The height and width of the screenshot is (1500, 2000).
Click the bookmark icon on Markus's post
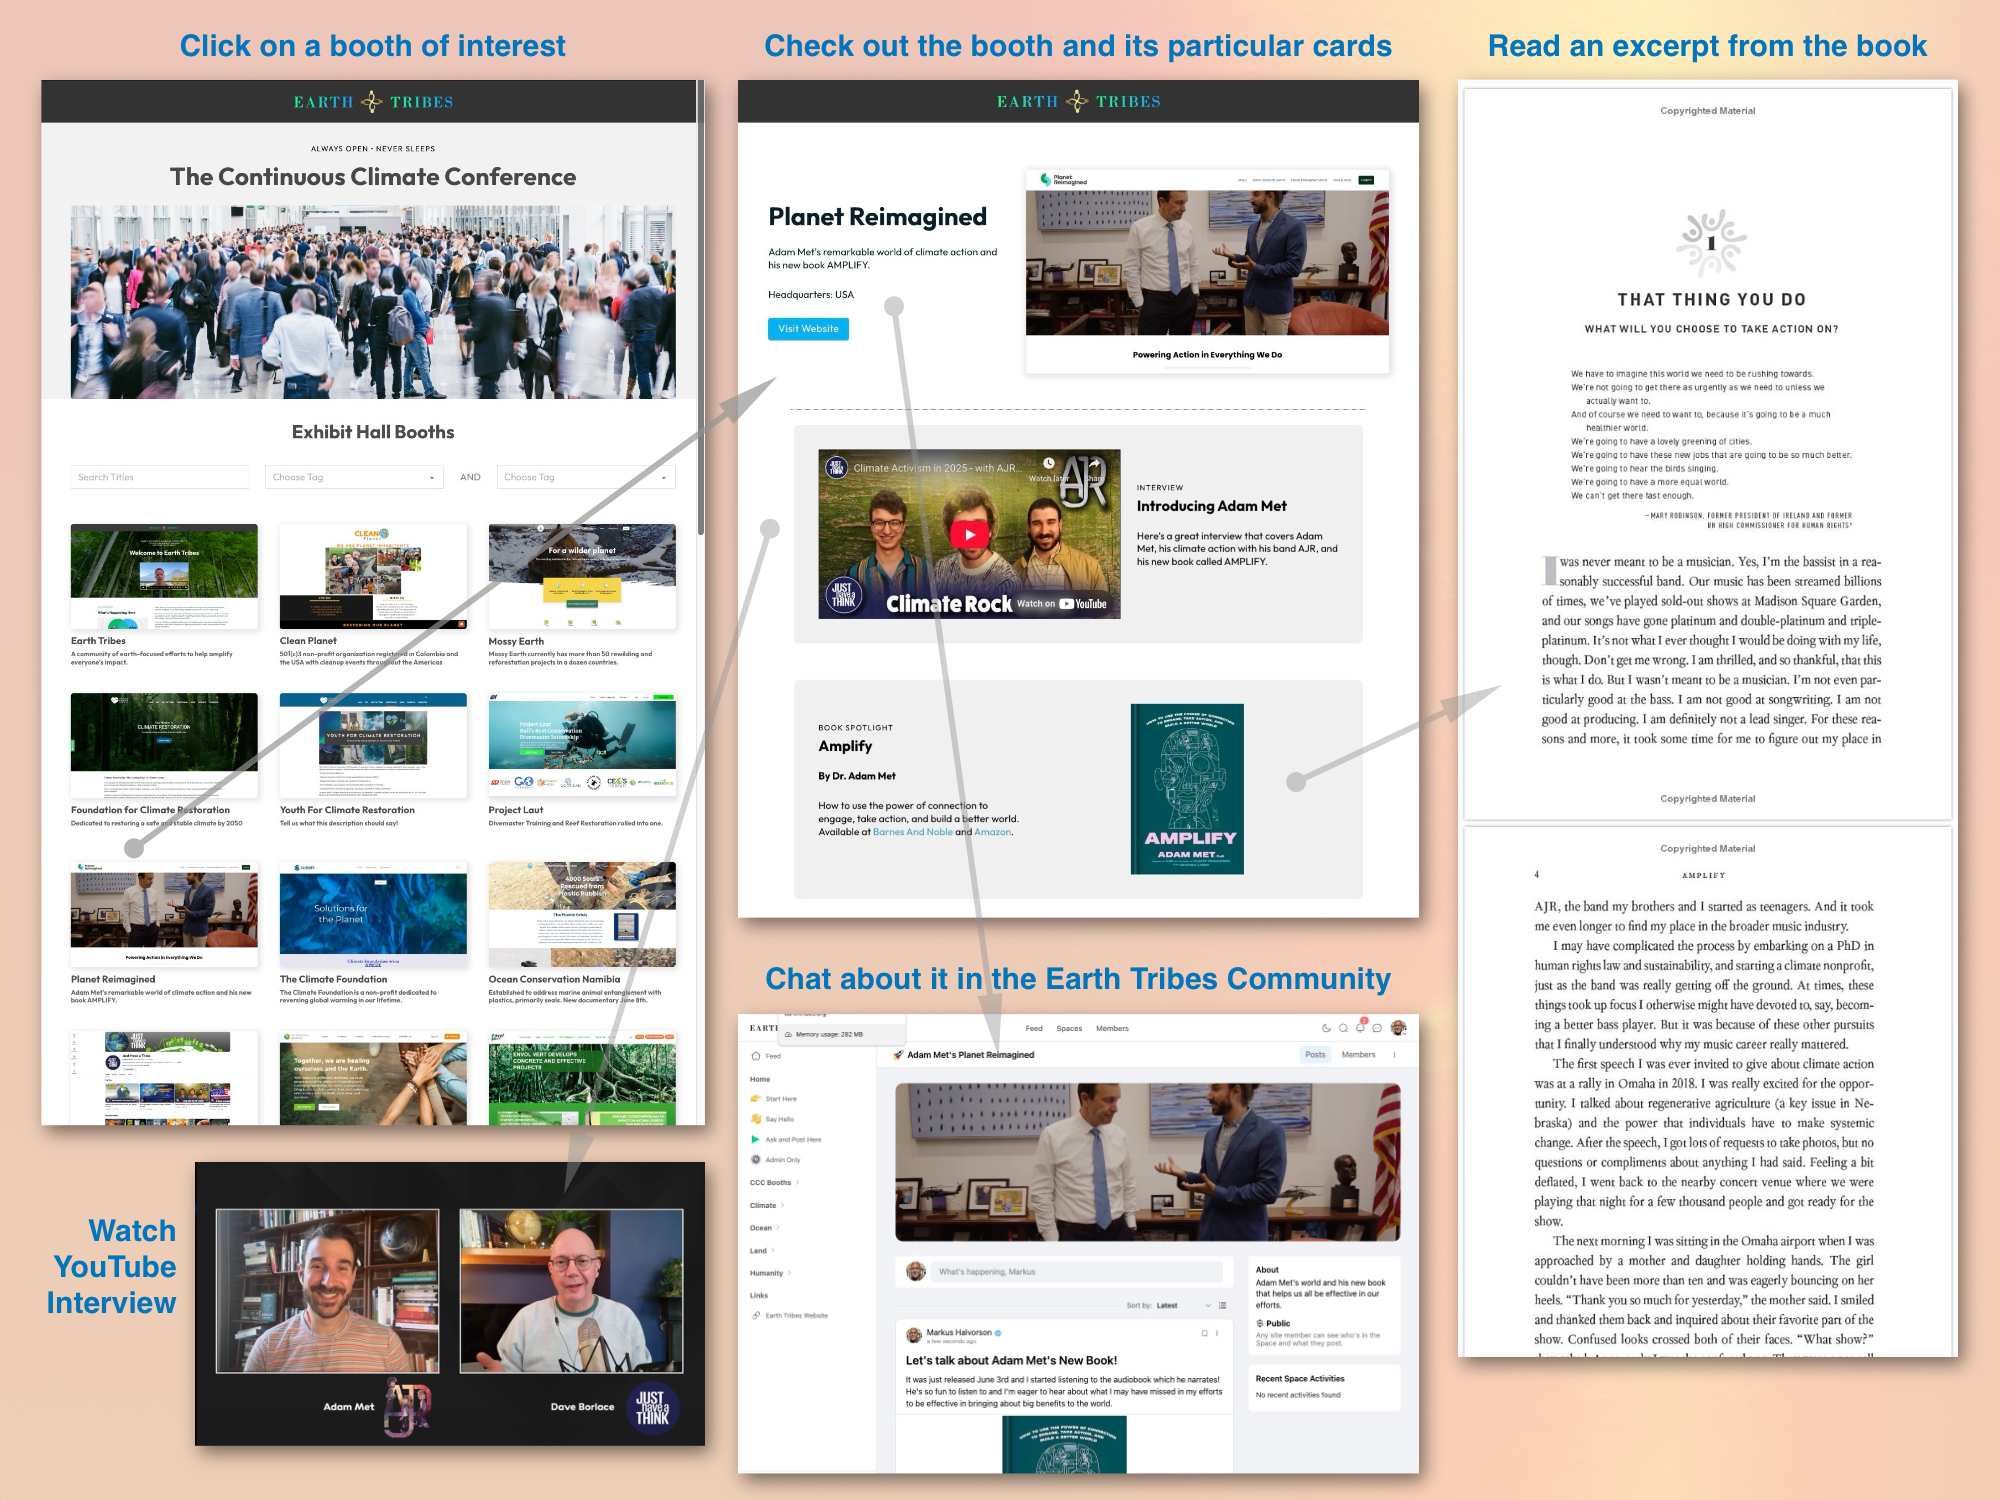click(1204, 1333)
